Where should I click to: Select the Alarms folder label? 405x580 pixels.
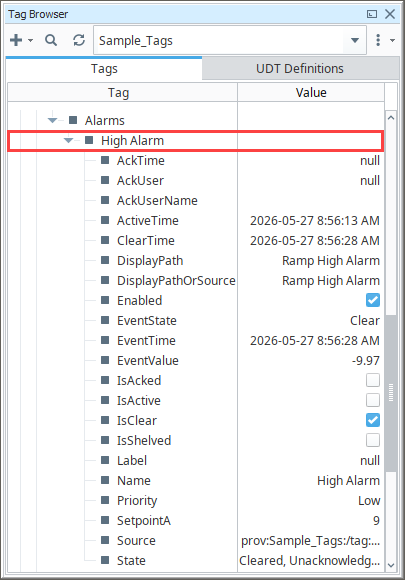105,121
